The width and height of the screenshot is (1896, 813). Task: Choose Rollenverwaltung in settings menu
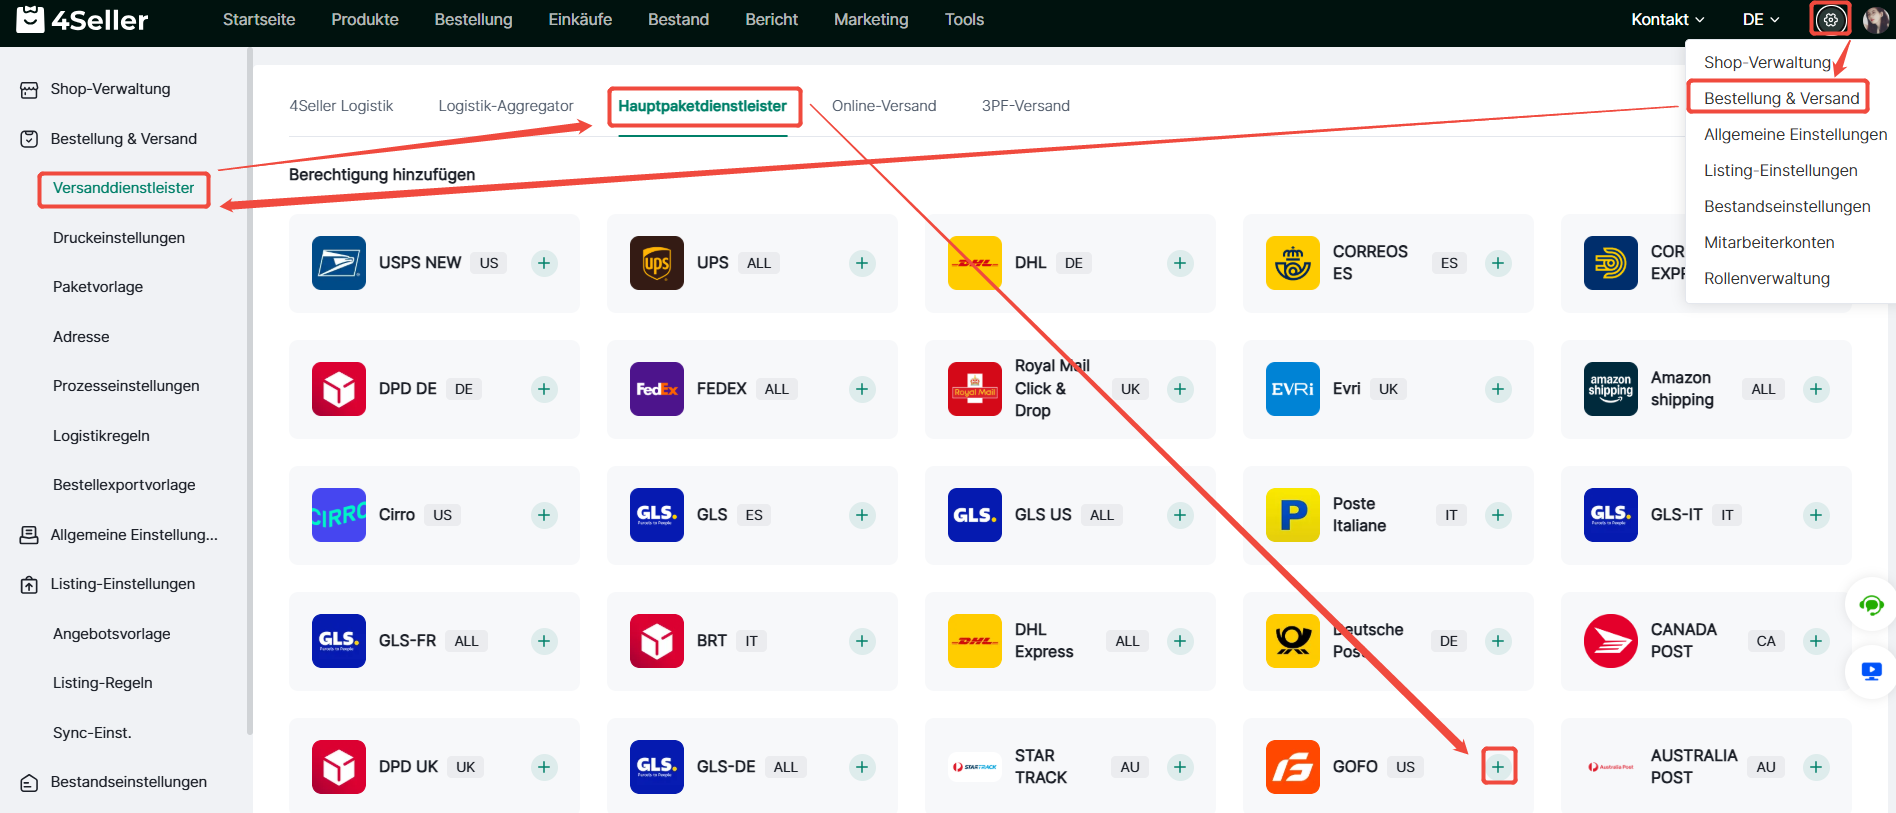(1767, 278)
